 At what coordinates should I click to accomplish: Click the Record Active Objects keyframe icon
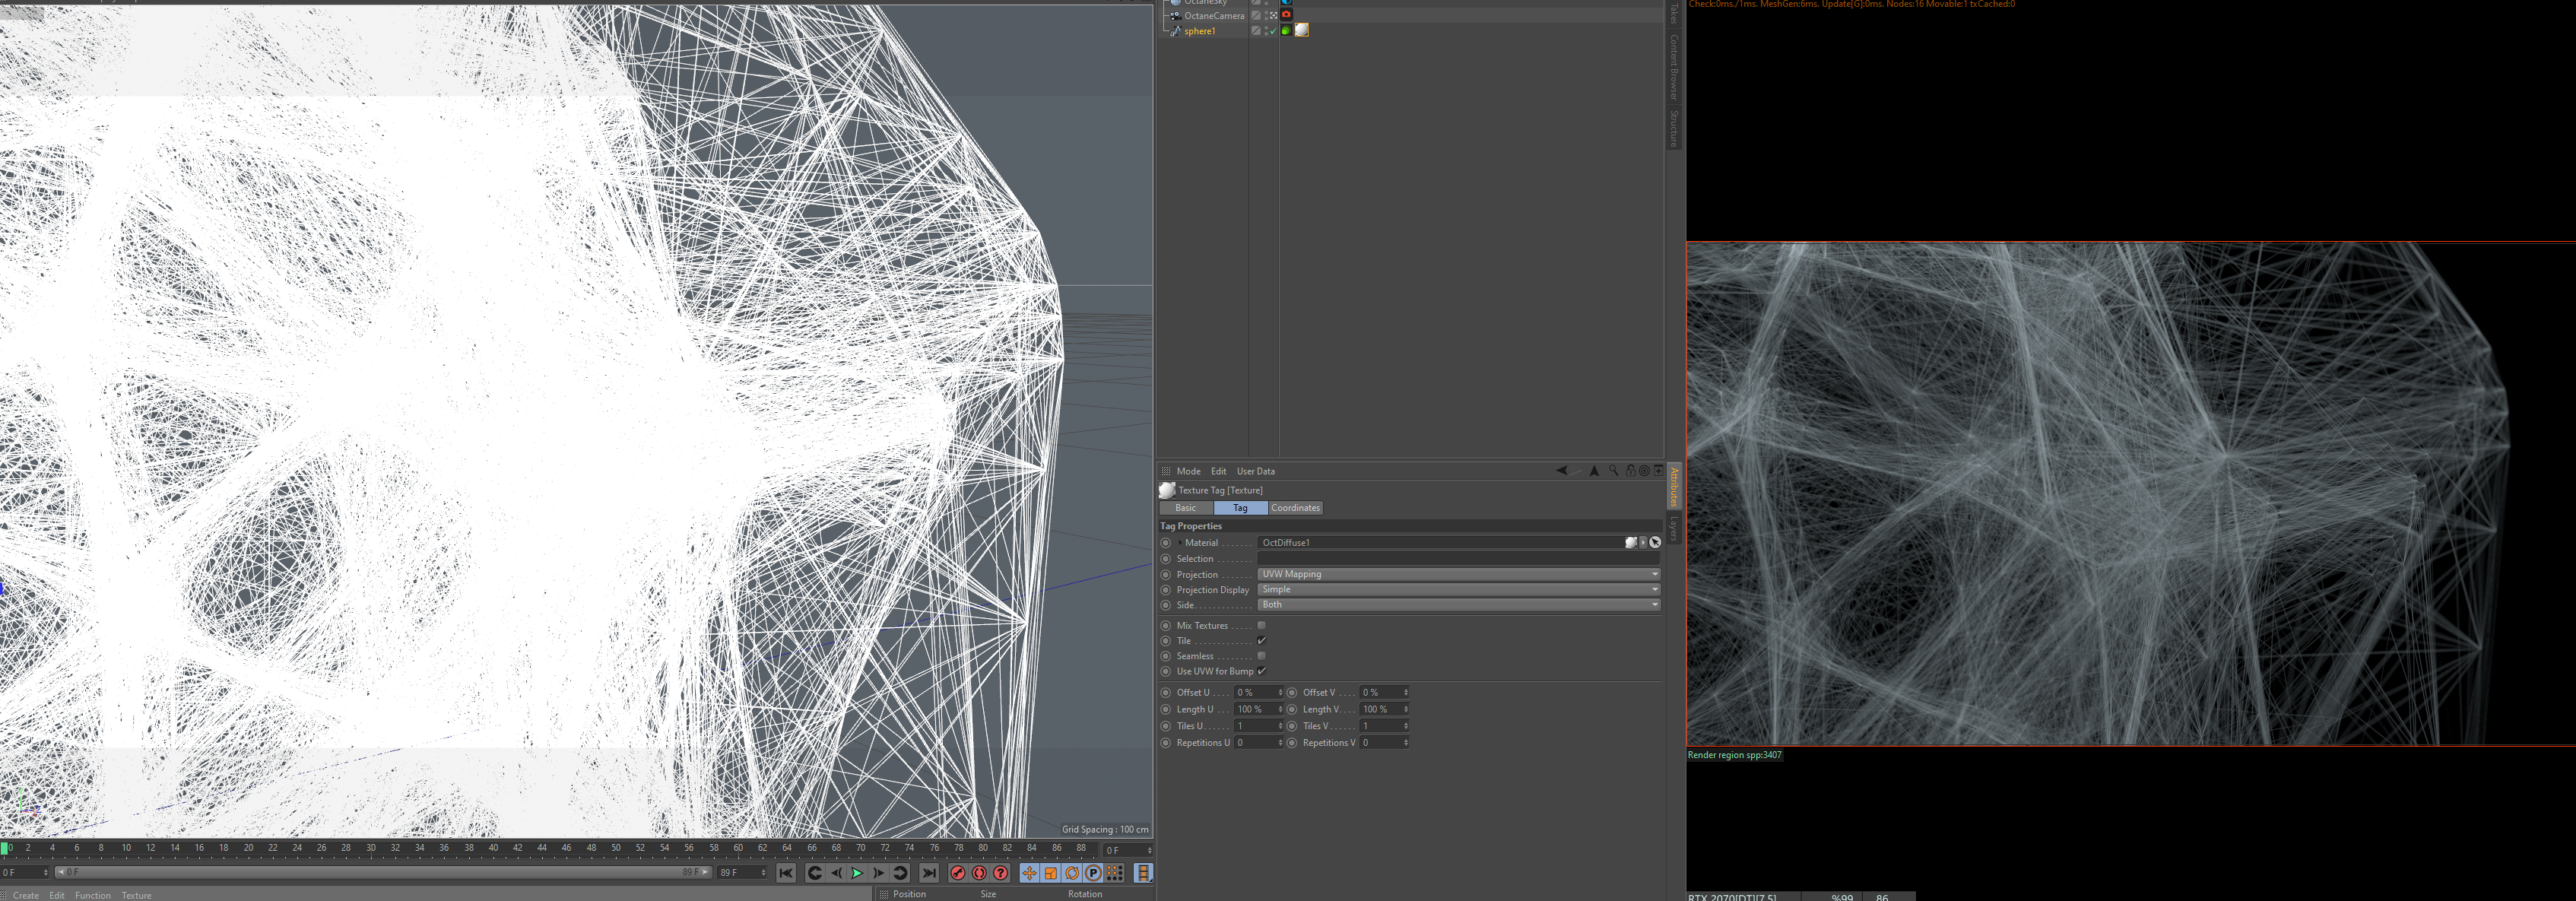pyautogui.click(x=958, y=873)
